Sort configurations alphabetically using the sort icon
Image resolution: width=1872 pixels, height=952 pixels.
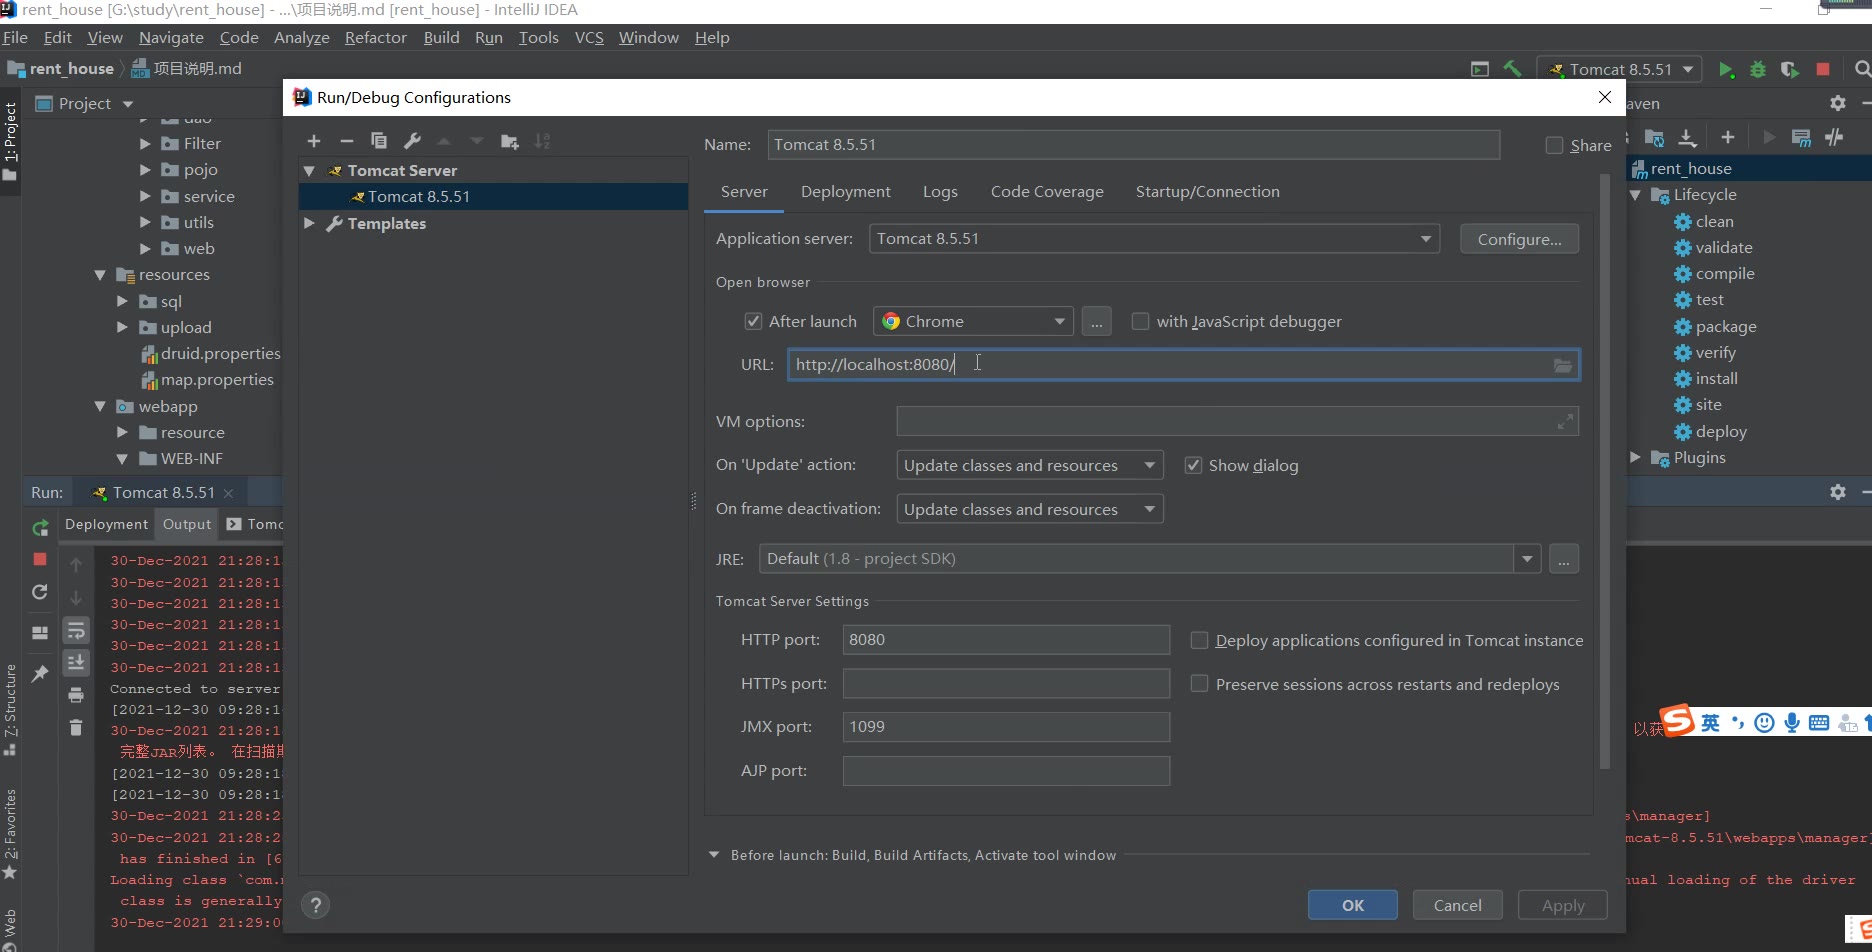click(542, 141)
